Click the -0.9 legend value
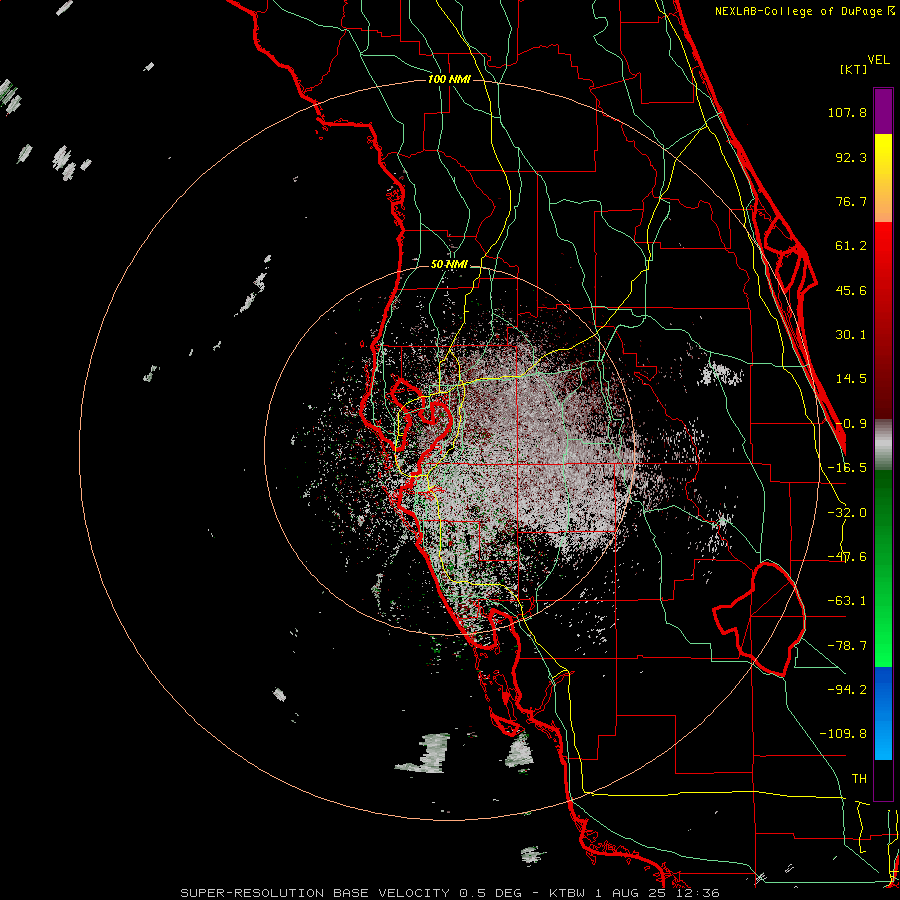 coord(851,424)
